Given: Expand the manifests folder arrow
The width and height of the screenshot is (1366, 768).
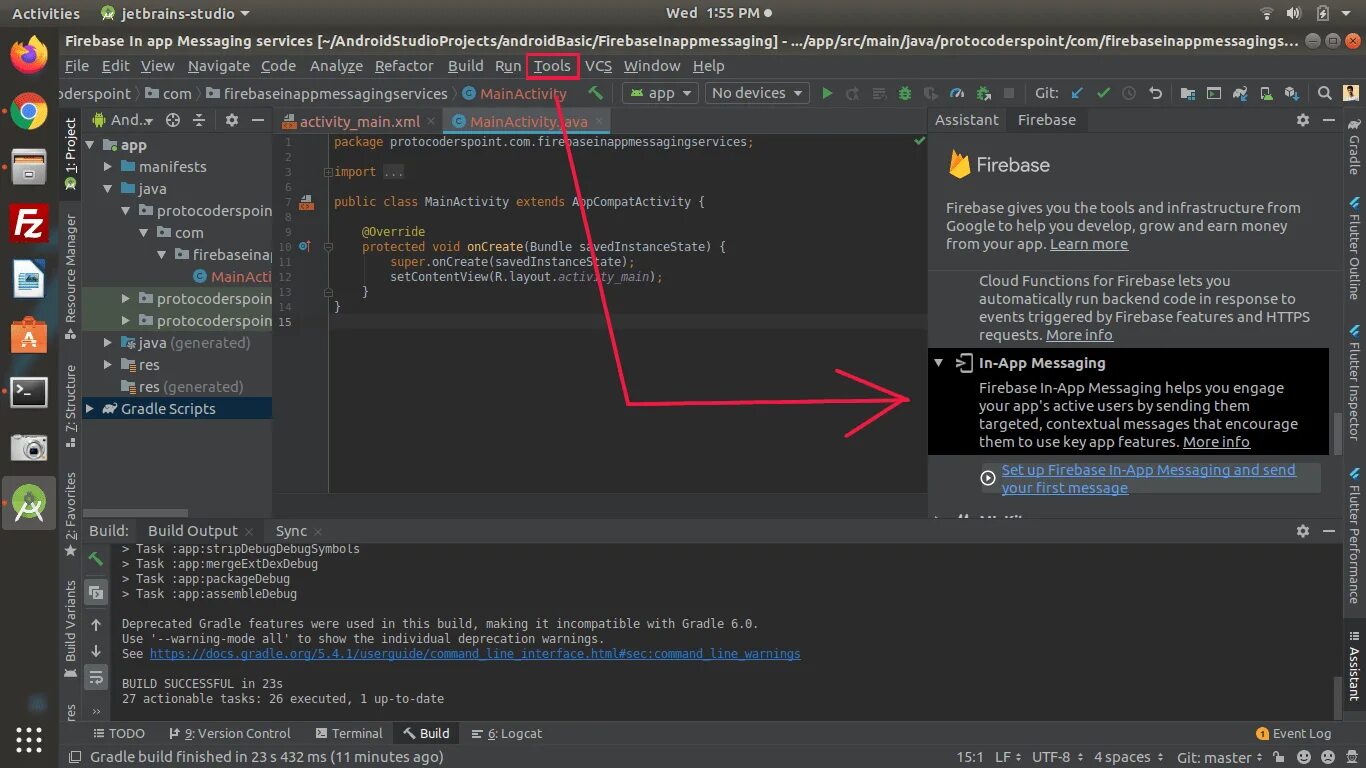Looking at the screenshot, I should pos(108,167).
